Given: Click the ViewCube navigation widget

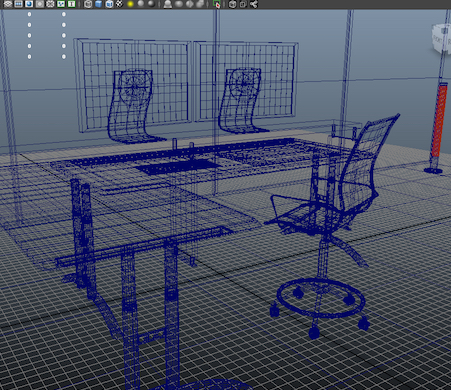Looking at the screenshot, I should coord(441,37).
